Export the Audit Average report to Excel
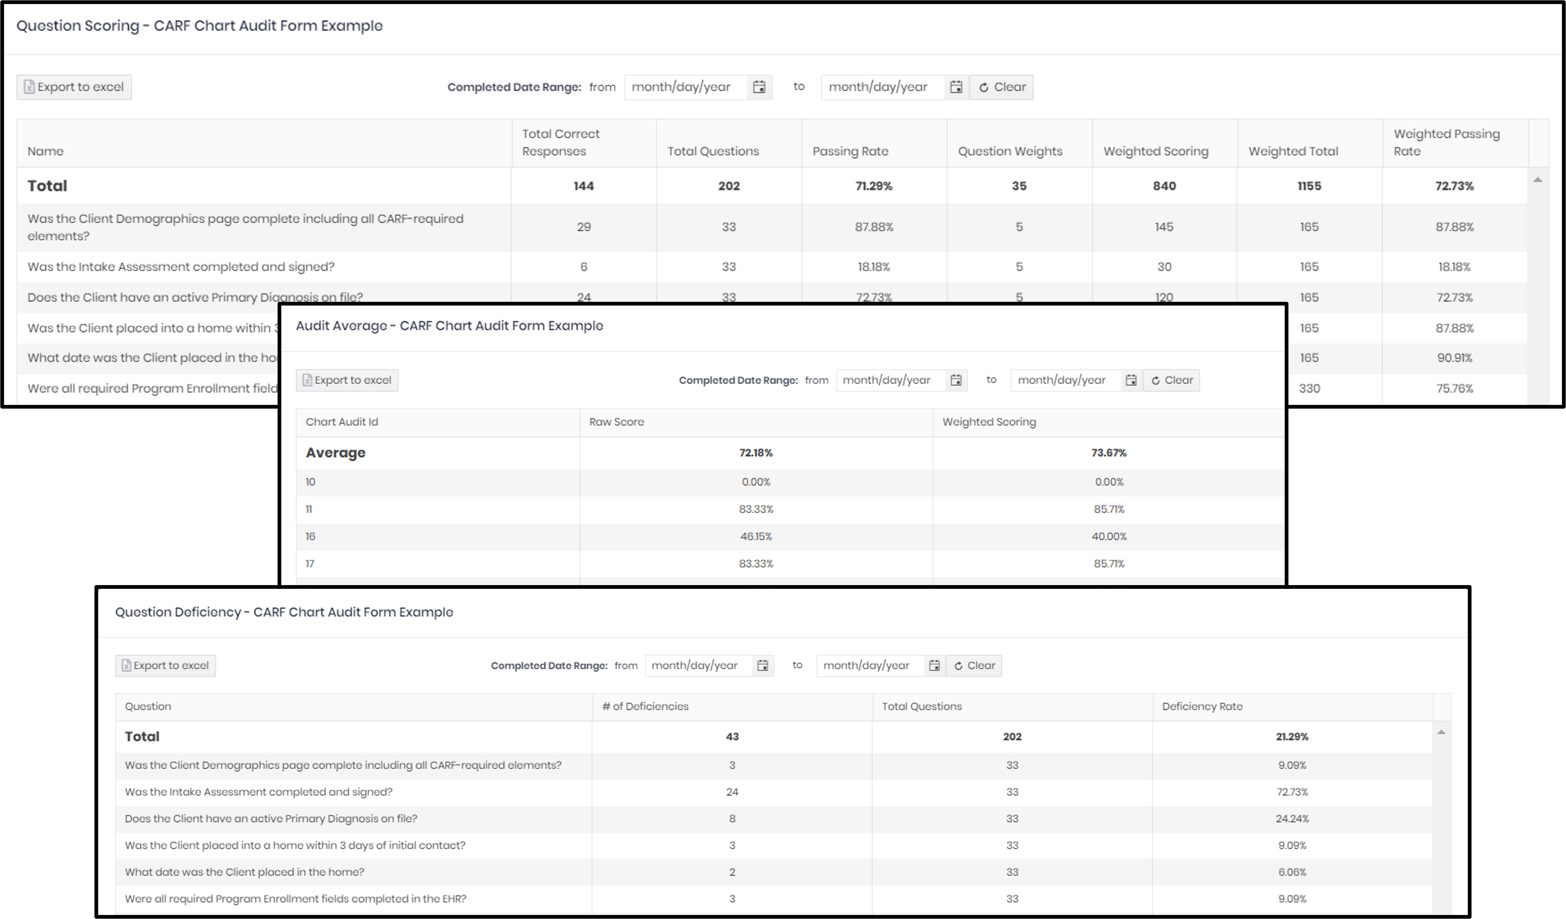The height and width of the screenshot is (919, 1566). point(346,380)
